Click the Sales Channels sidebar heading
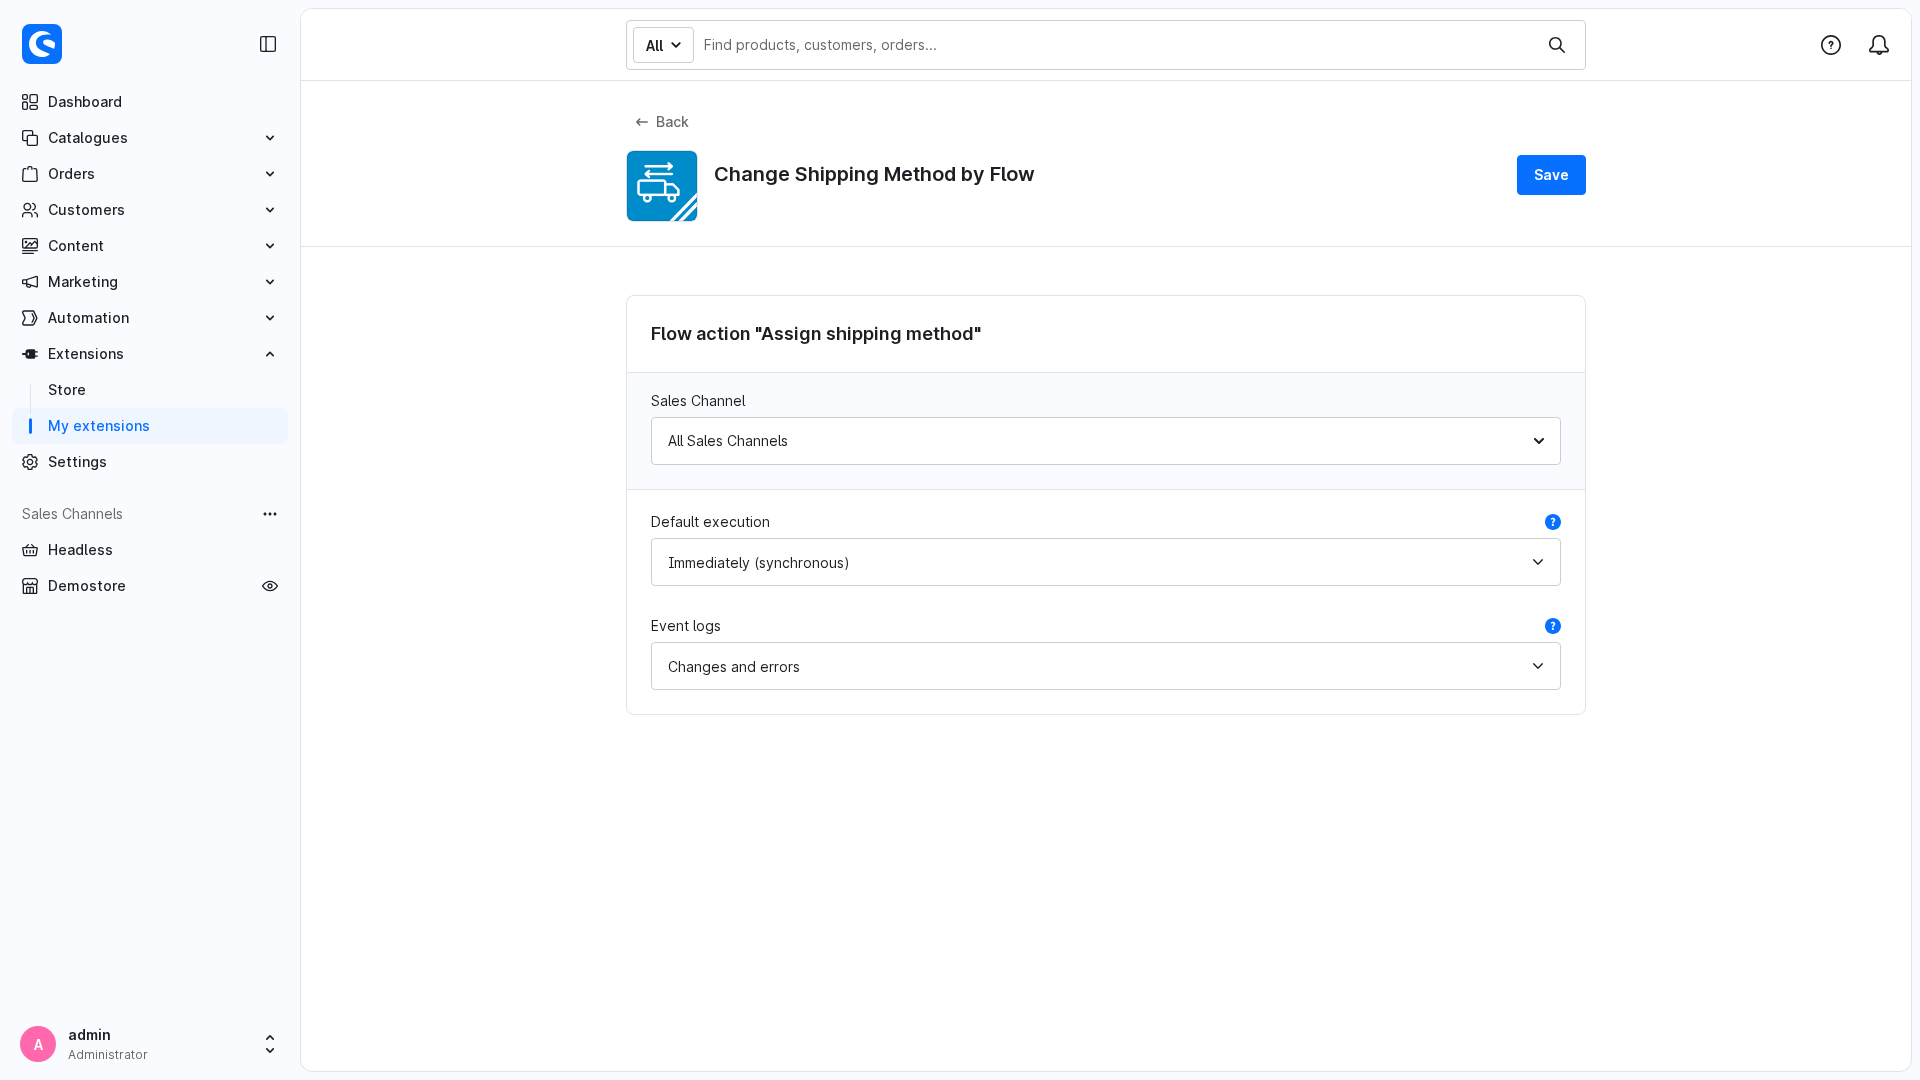The width and height of the screenshot is (1920, 1080). pyautogui.click(x=72, y=514)
